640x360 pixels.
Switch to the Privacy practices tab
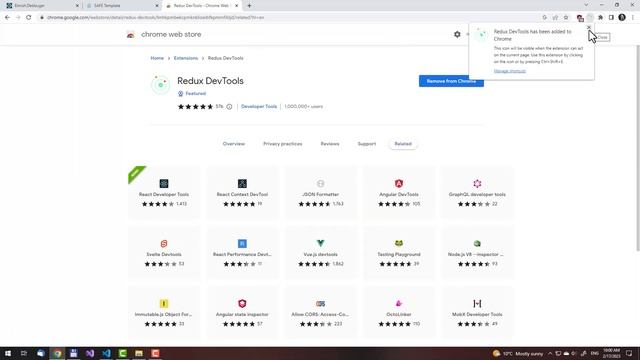click(282, 144)
